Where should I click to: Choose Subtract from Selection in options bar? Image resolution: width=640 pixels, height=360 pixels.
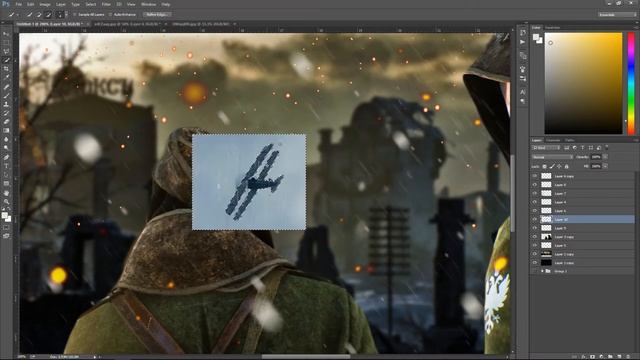click(49, 14)
